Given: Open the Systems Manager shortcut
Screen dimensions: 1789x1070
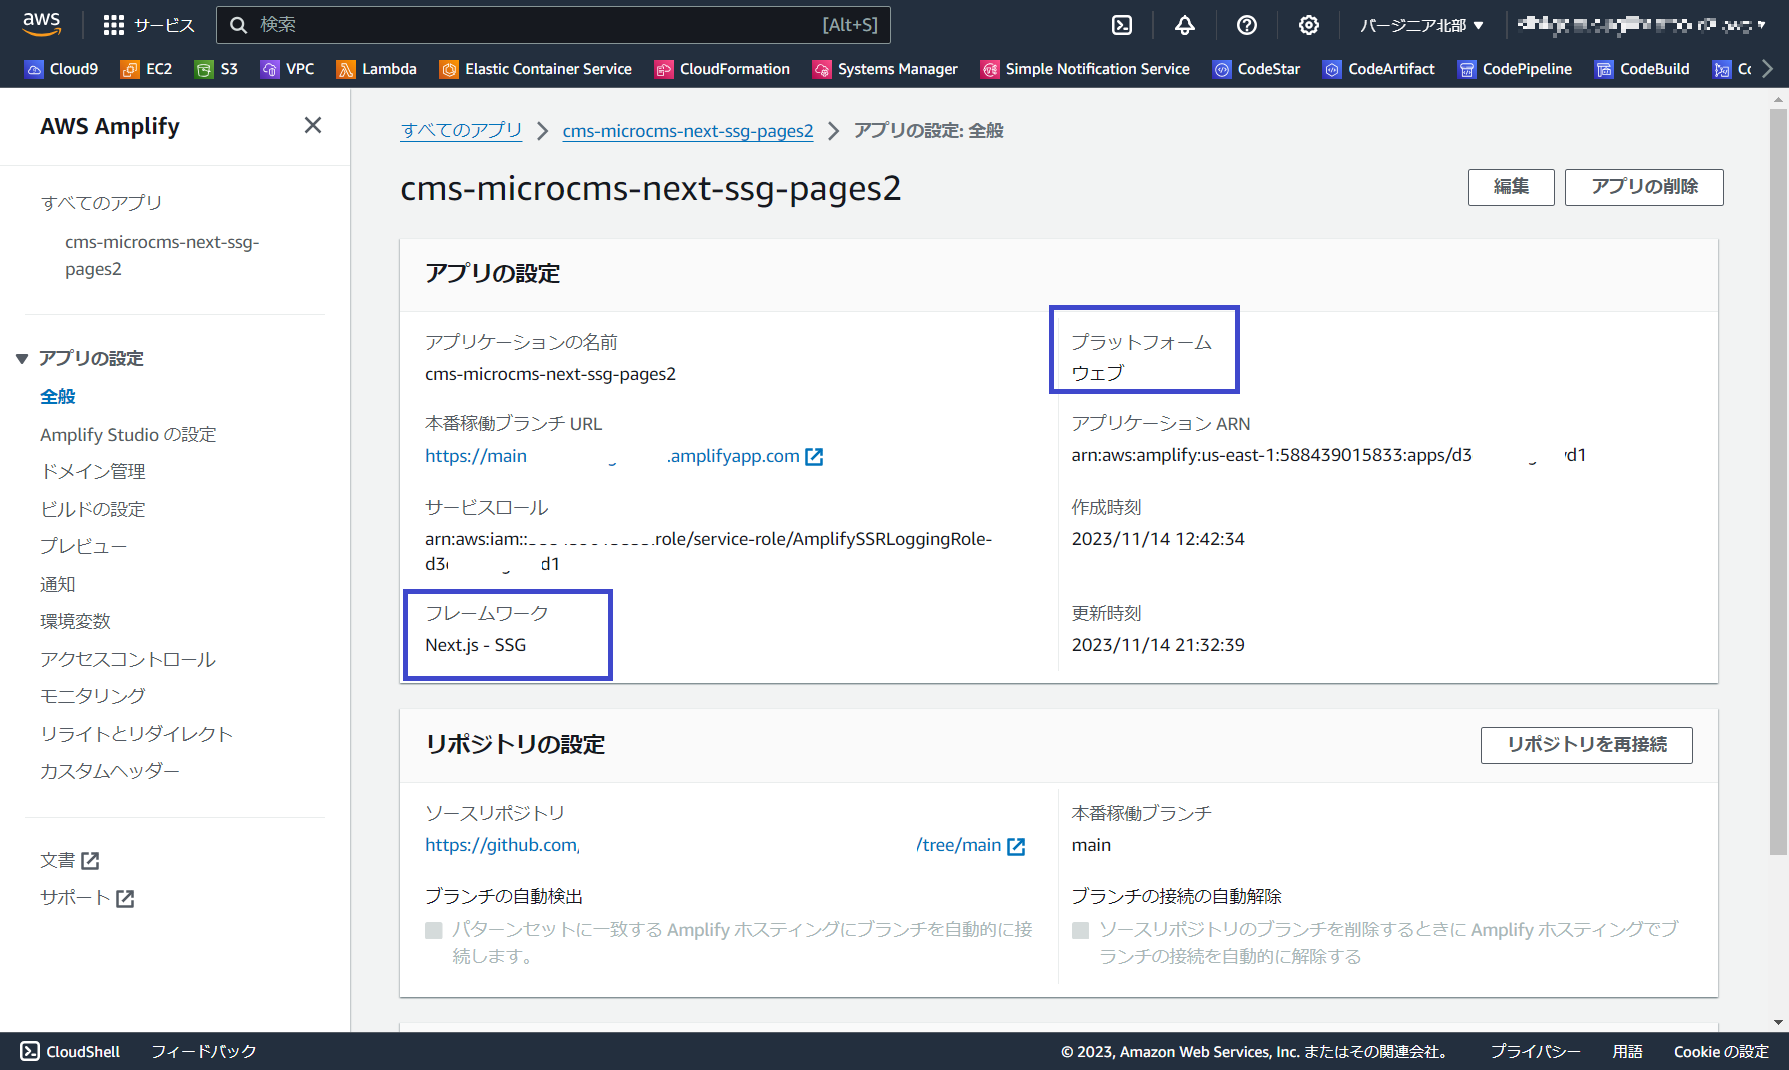Looking at the screenshot, I should tap(885, 69).
